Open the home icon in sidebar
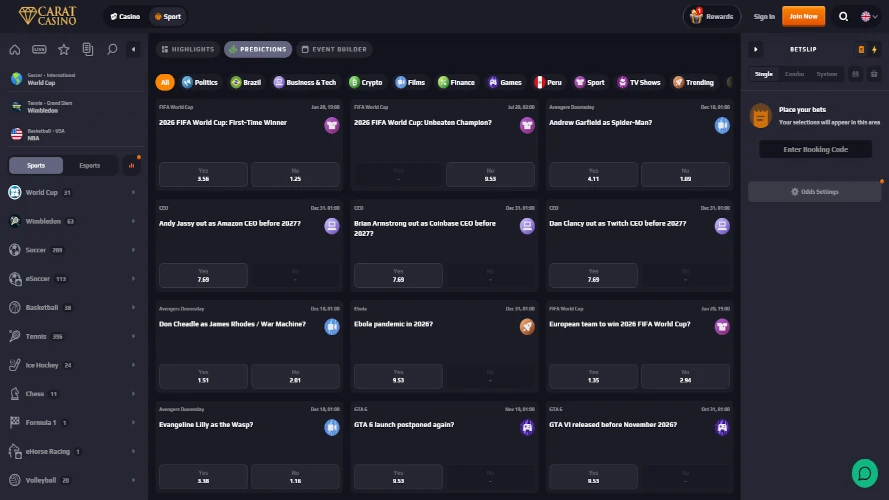Viewport: 889px width, 500px height. click(15, 49)
